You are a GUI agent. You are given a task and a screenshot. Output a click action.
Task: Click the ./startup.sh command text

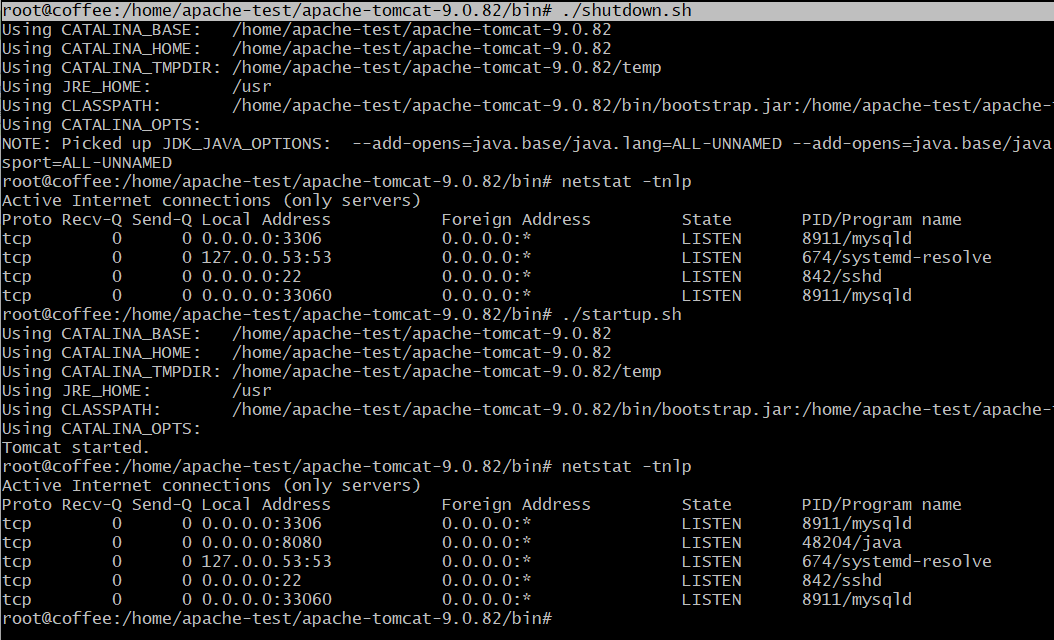click(x=621, y=315)
